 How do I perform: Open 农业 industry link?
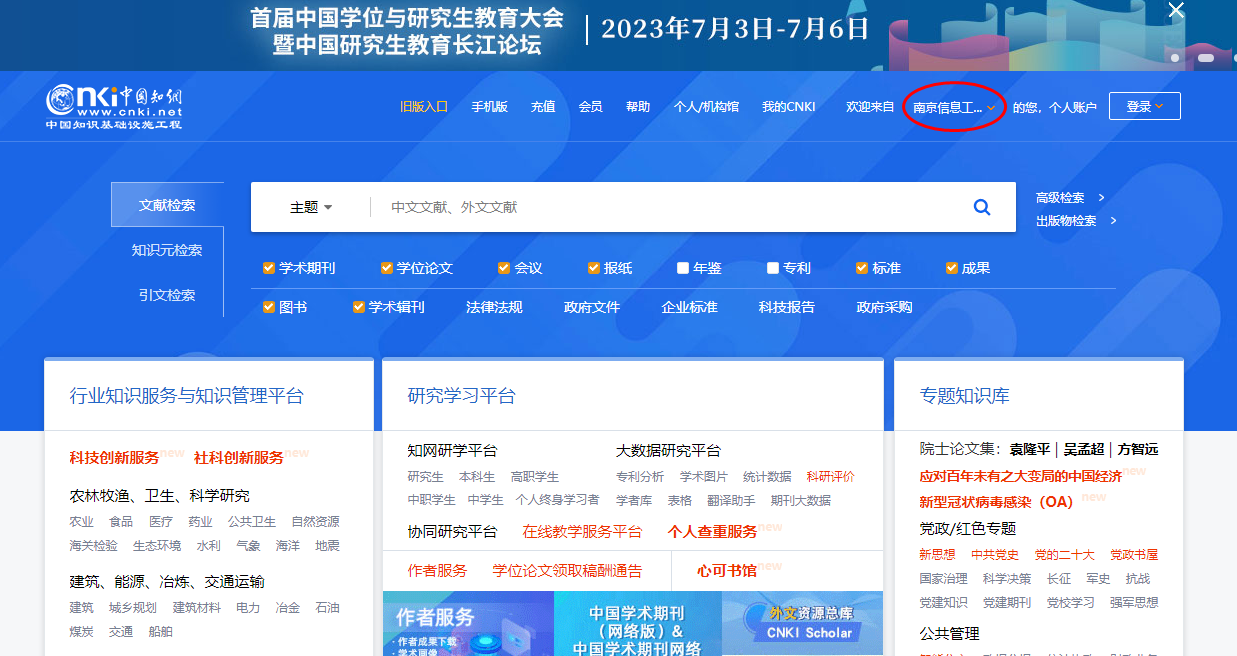82,522
